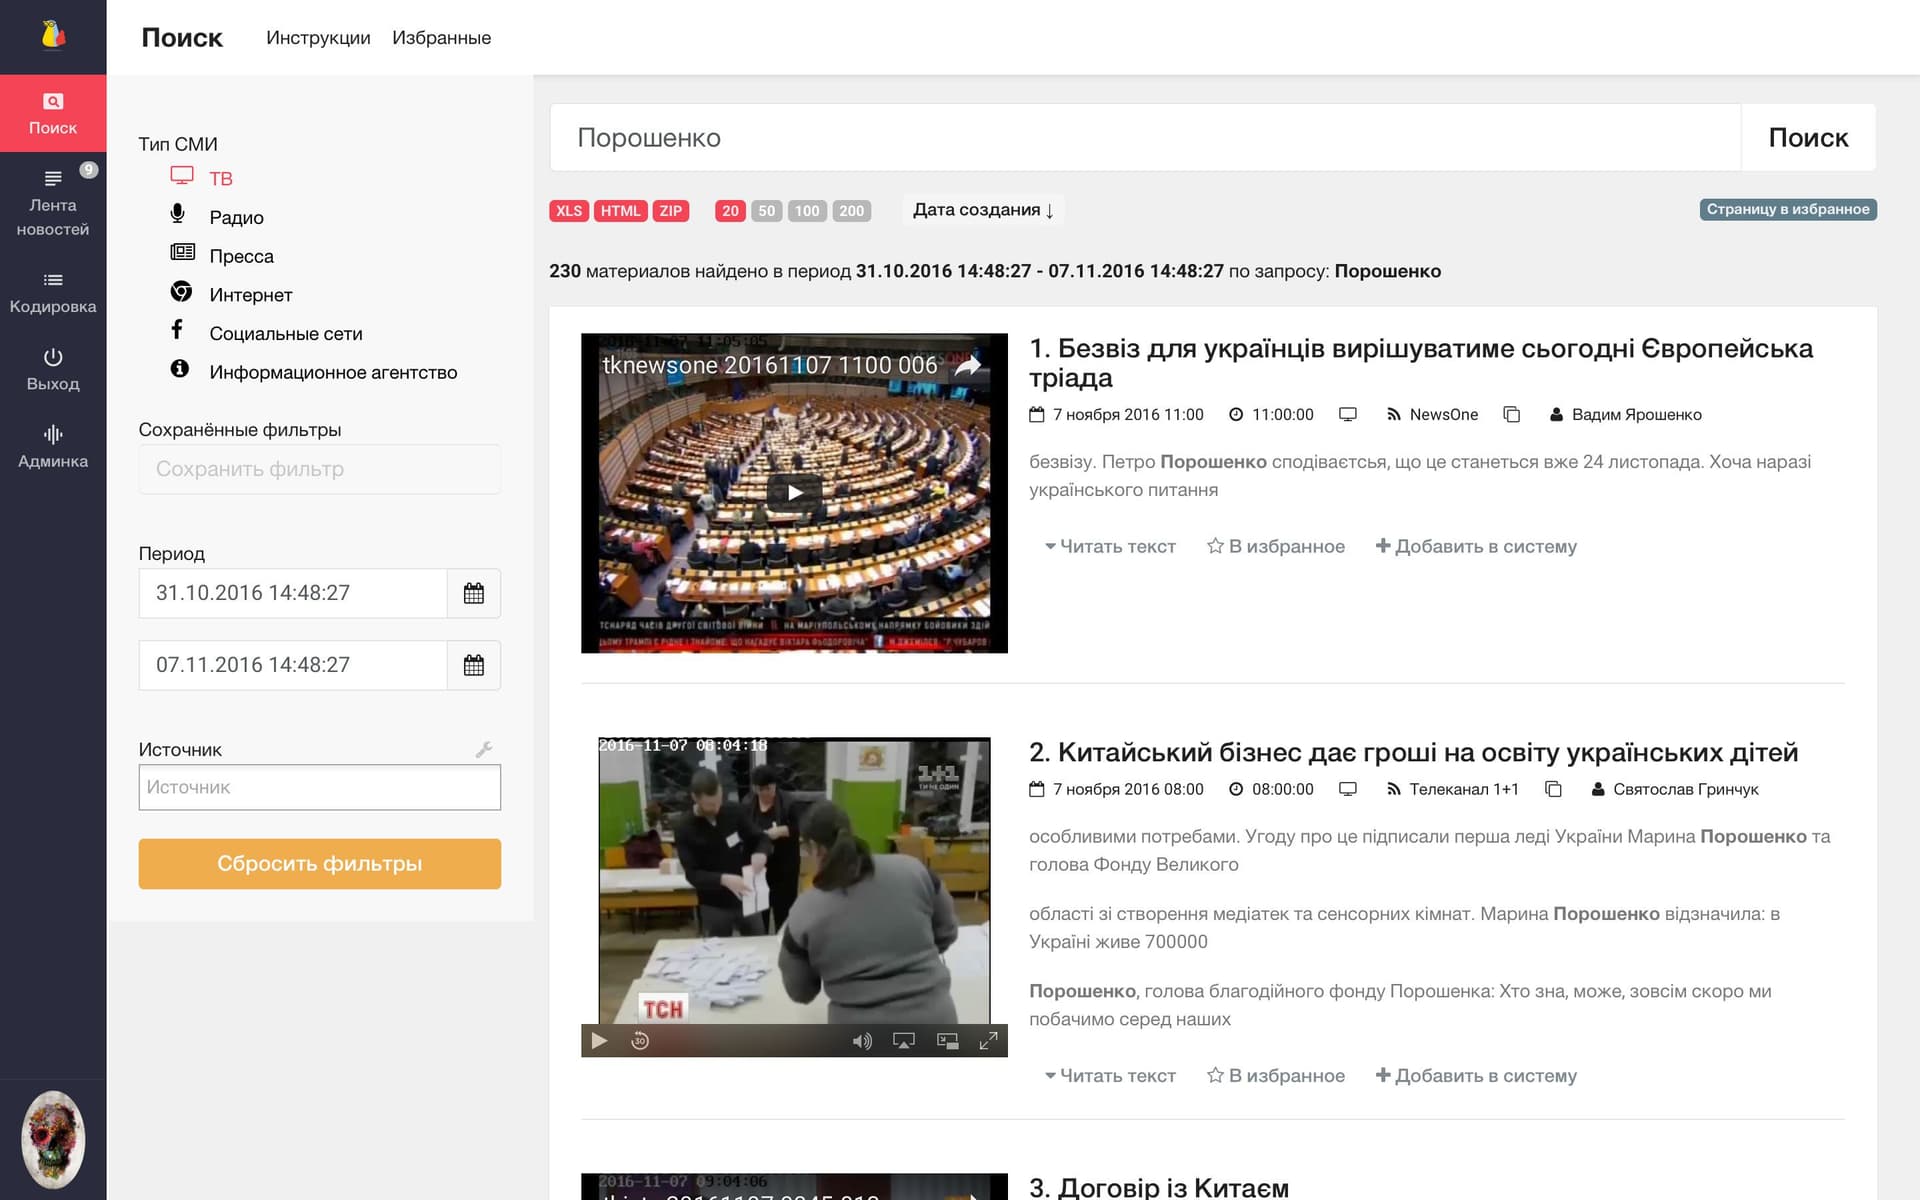1920x1200 pixels.
Task: Show 20 results per page
Action: [730, 211]
